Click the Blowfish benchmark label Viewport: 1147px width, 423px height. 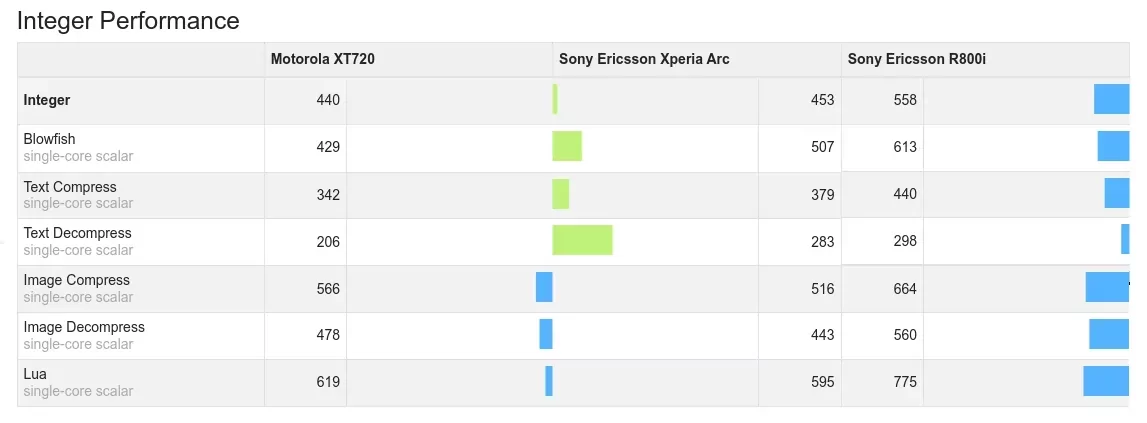pos(49,139)
